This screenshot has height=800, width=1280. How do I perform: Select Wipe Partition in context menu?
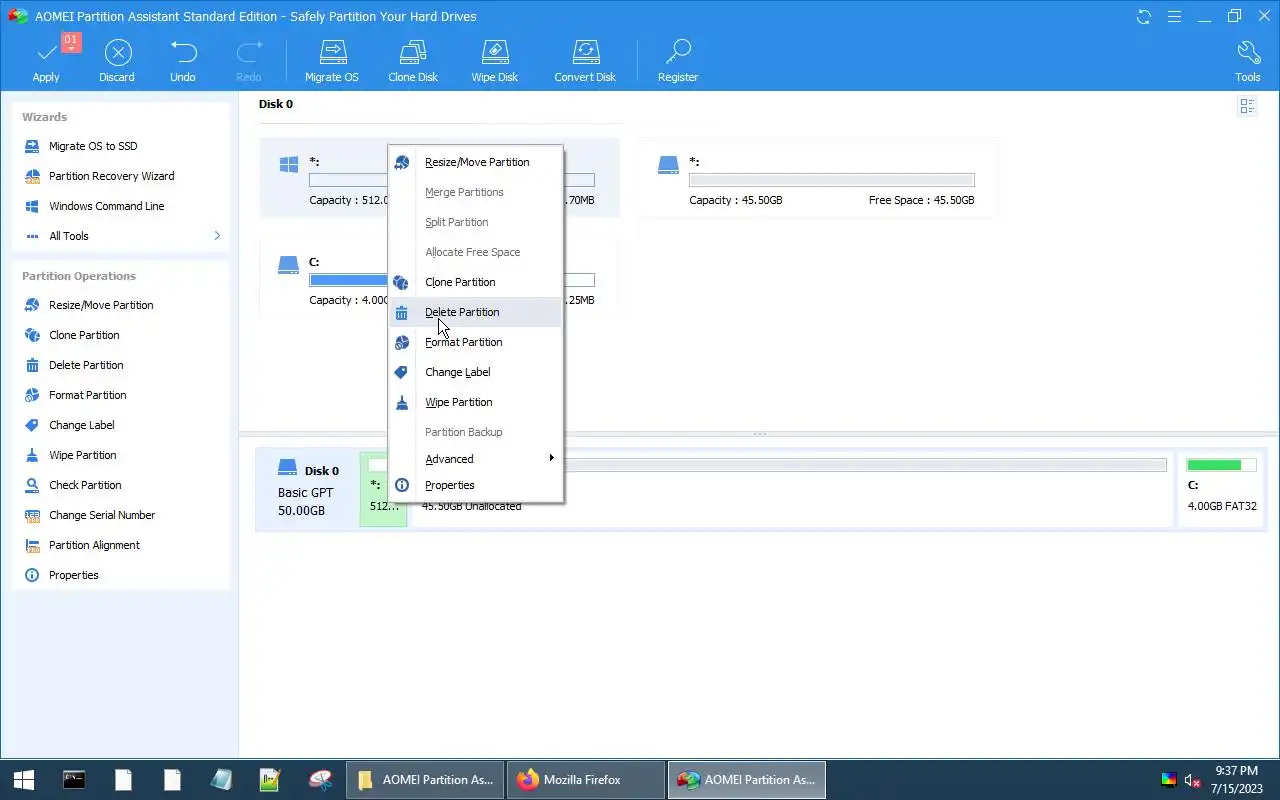[476, 402]
